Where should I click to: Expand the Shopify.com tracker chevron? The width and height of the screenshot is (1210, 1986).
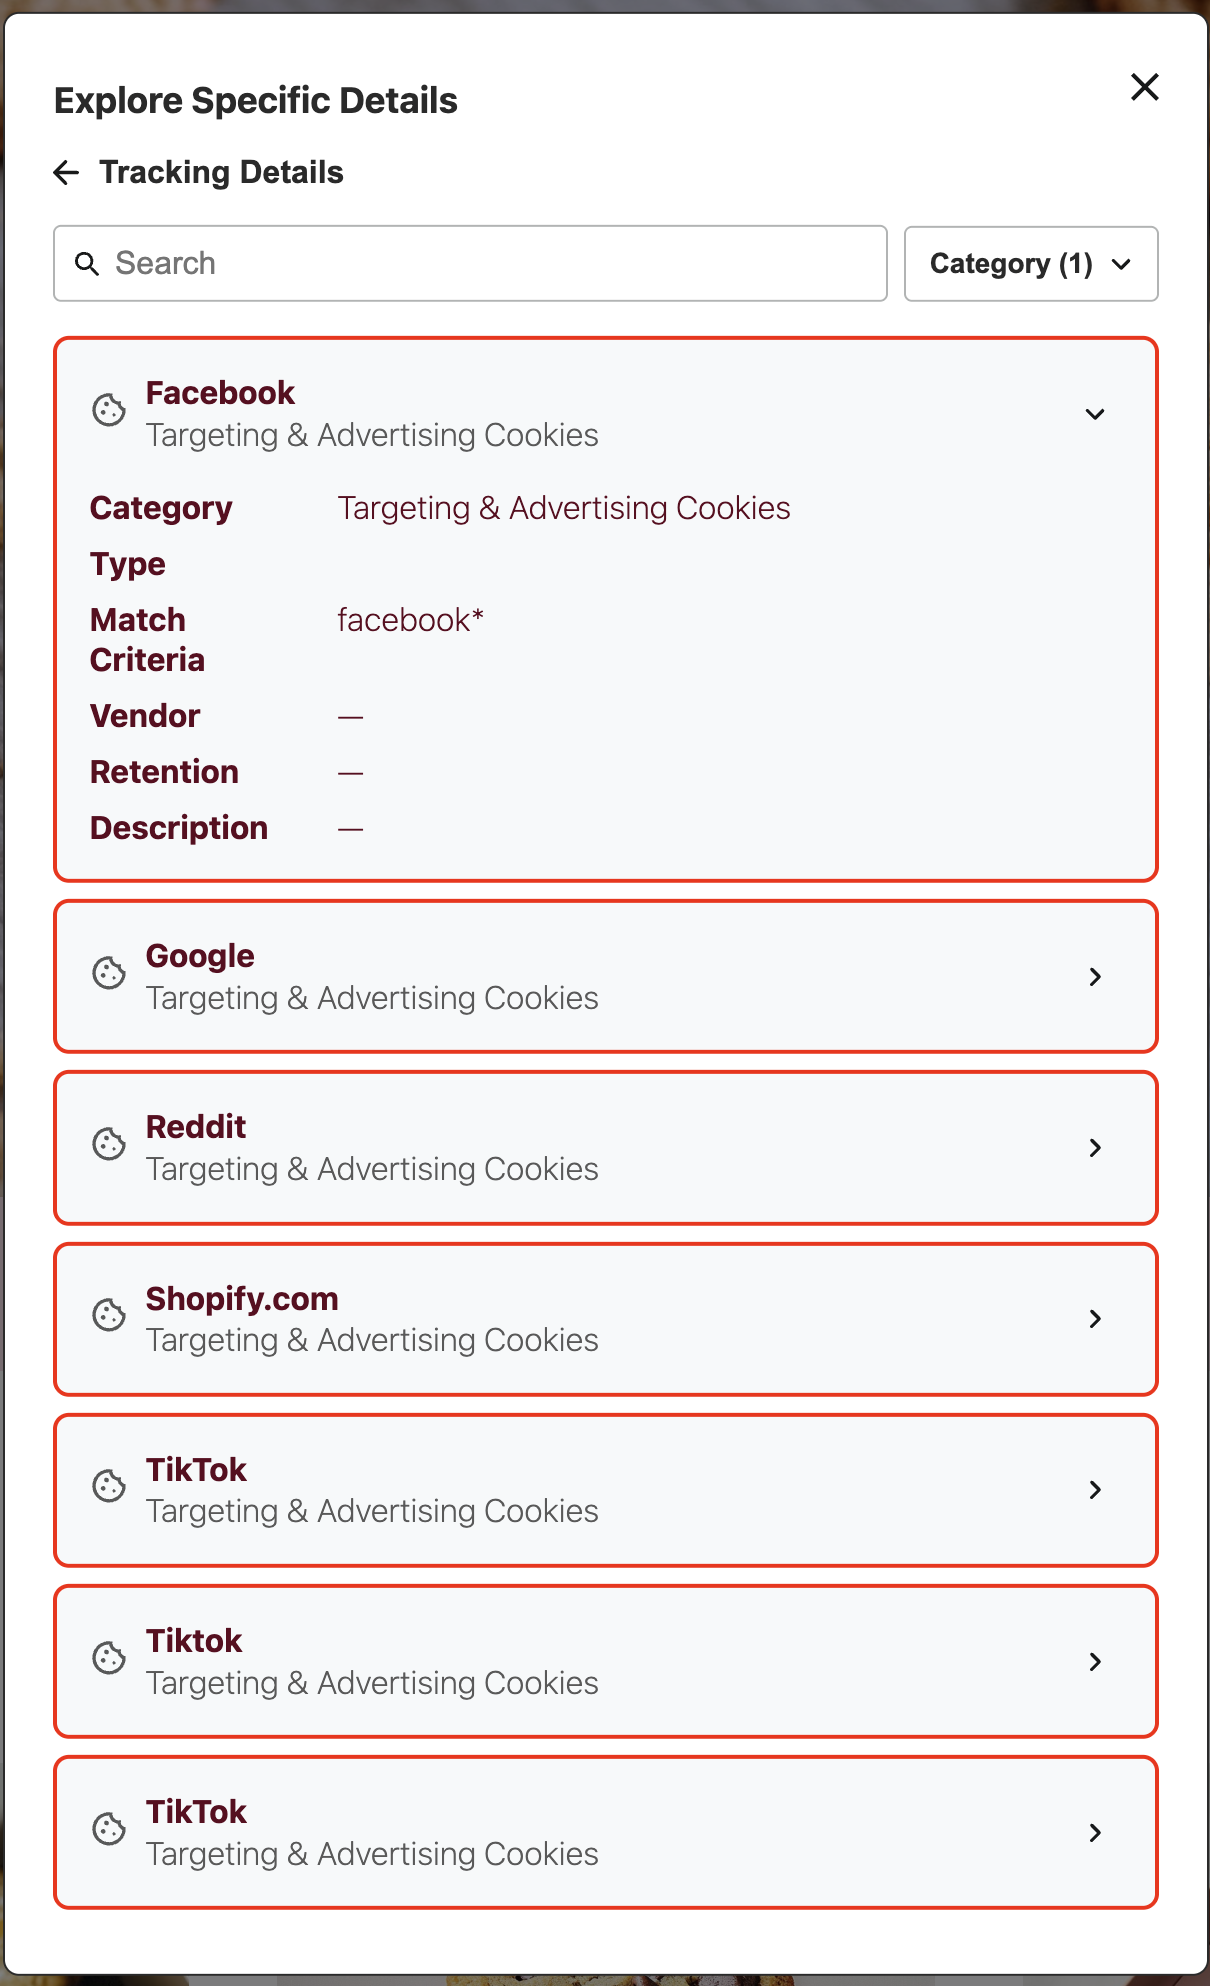[x=1095, y=1319]
